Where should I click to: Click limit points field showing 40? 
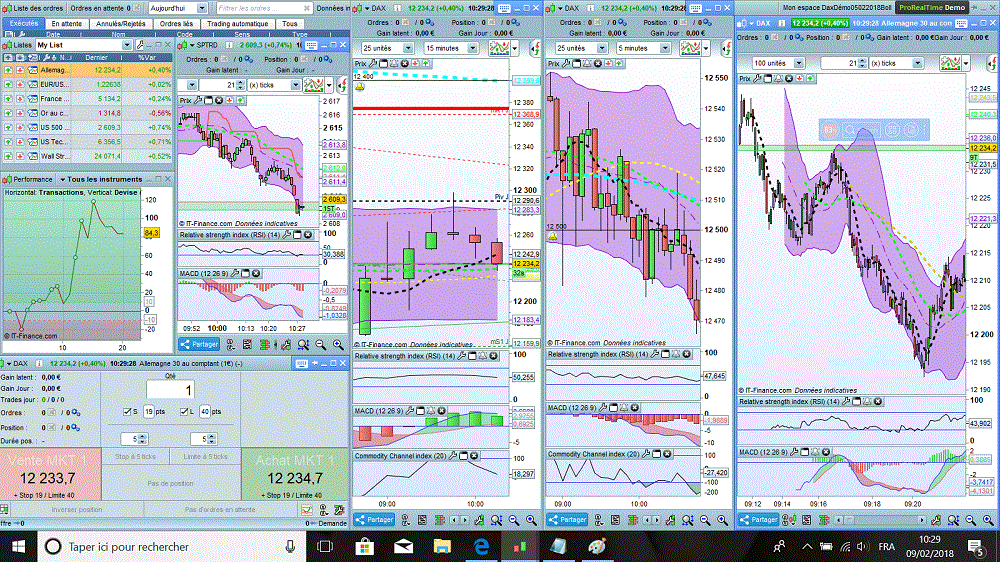tap(205, 412)
